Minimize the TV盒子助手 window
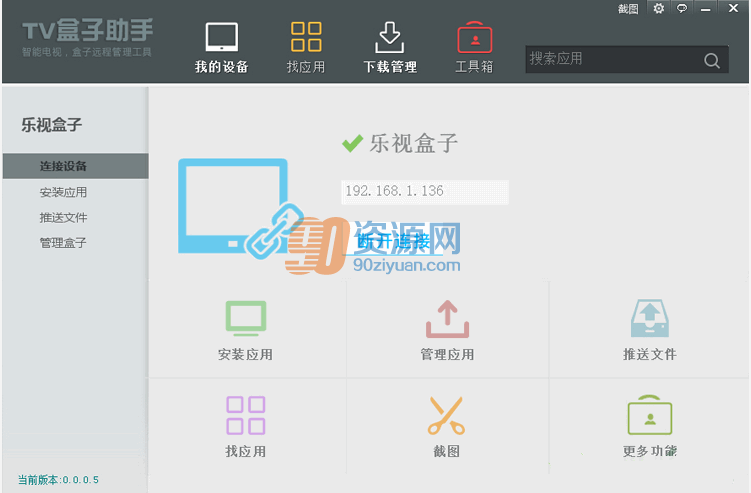The image size is (751, 493). click(x=705, y=9)
